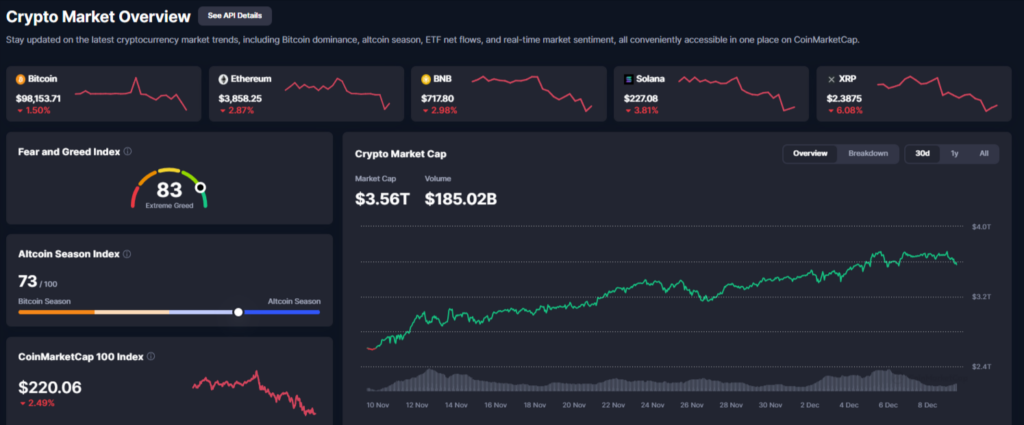Select the All time range
Viewport: 1024px width, 425px height.
click(x=984, y=153)
